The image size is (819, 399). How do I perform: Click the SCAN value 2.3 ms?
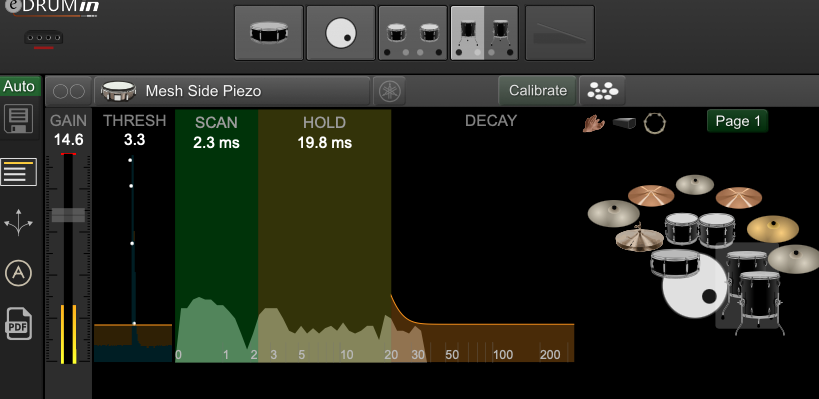216,143
